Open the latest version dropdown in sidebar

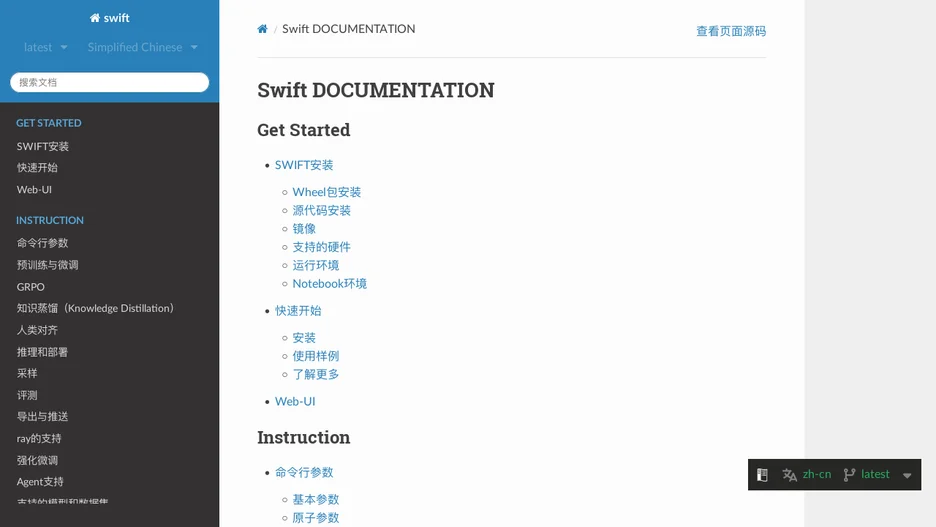pos(45,47)
